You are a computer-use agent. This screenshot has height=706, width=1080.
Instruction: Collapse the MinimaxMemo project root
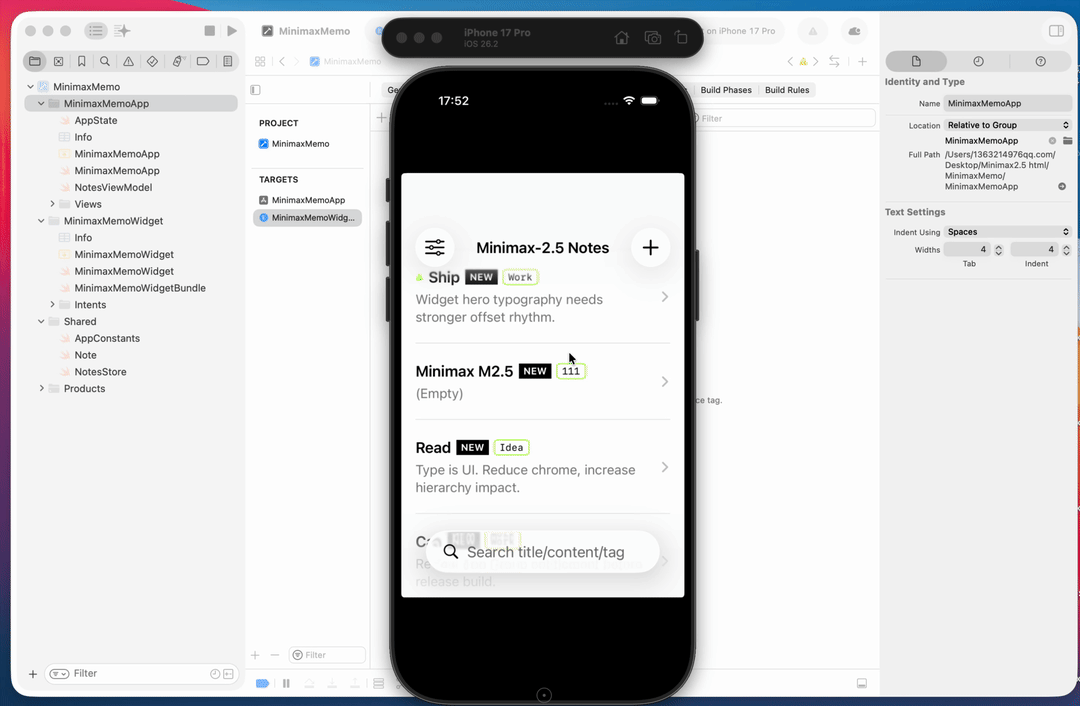pyautogui.click(x=30, y=87)
